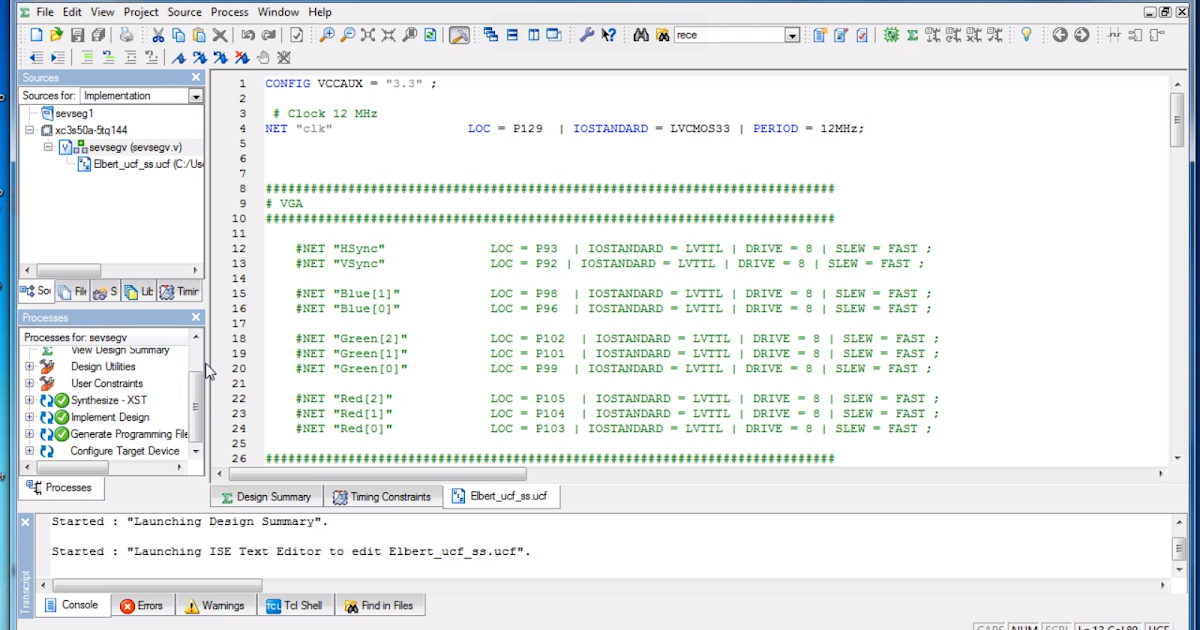Open the search history dropdown beside 'rece'
This screenshot has width=1200, height=630.
click(x=791, y=34)
